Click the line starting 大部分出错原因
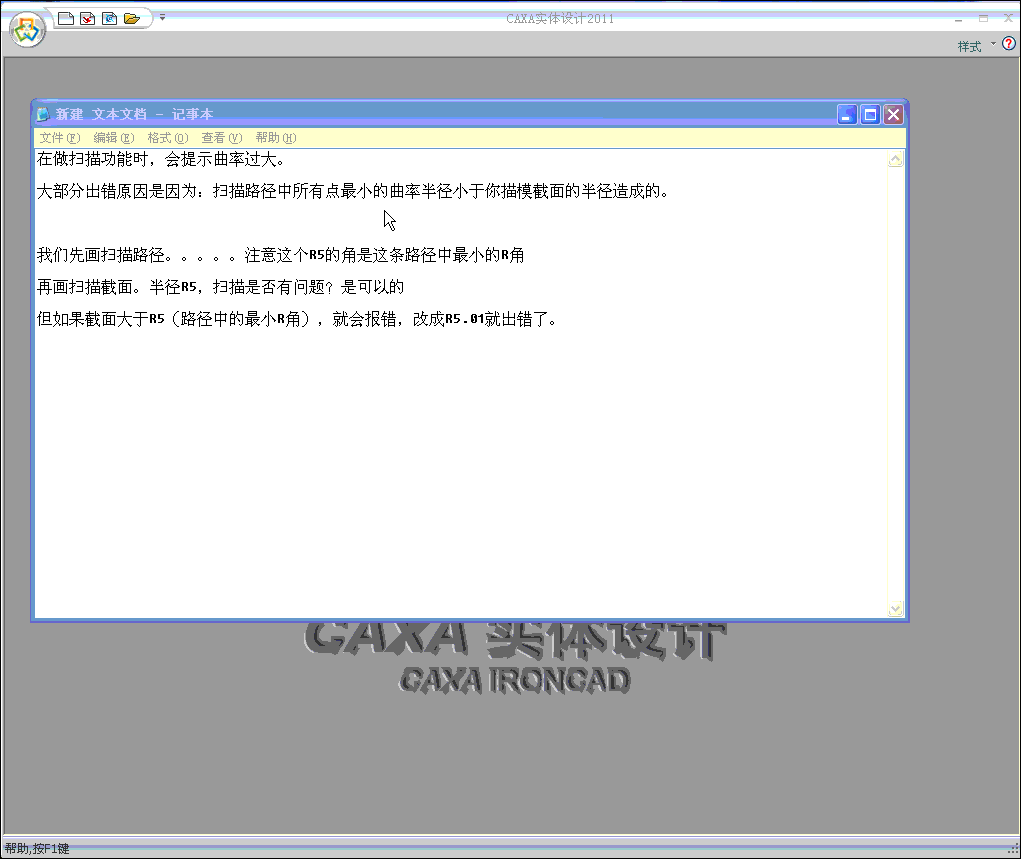Viewport: 1021px width, 859px height. 352,191
